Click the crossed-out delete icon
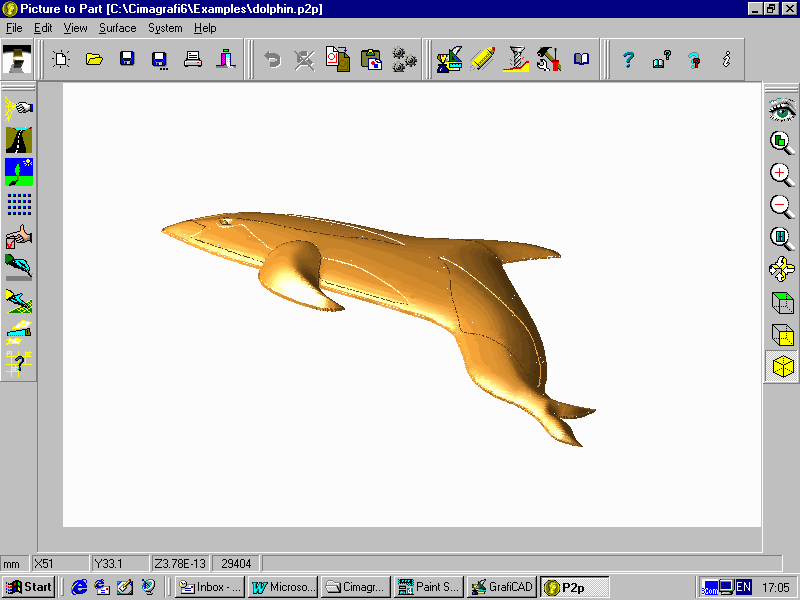 [x=305, y=60]
